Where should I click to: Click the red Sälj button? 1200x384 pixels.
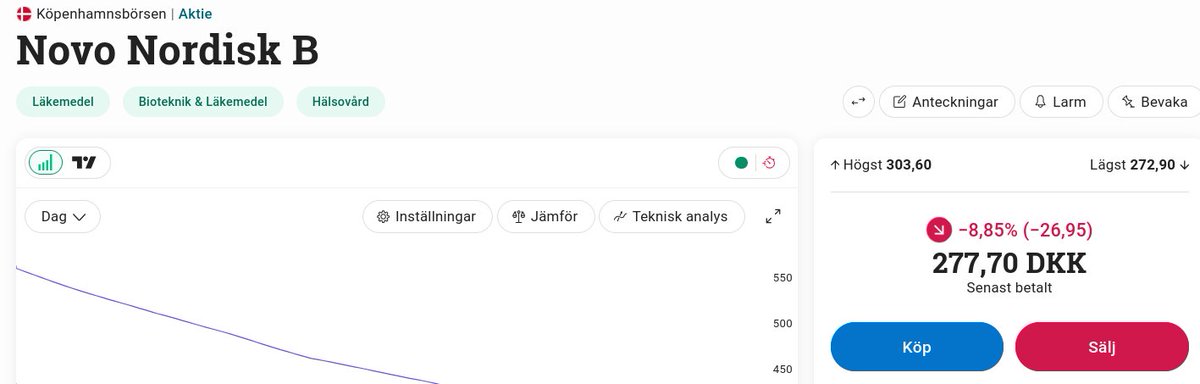pos(1102,347)
